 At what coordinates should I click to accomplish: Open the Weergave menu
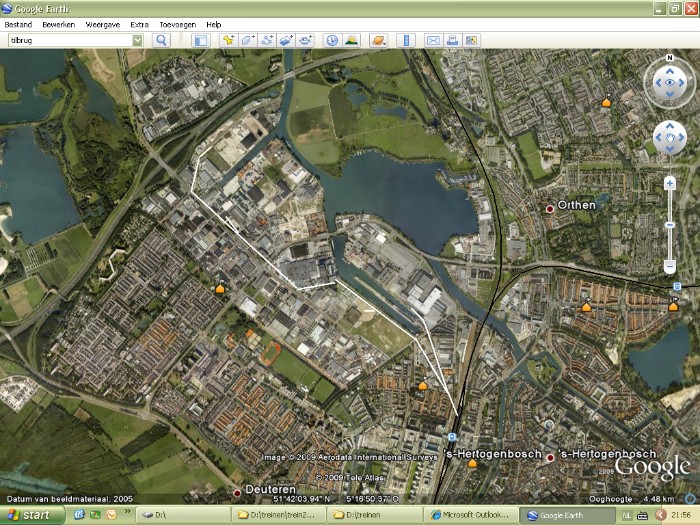coord(102,23)
